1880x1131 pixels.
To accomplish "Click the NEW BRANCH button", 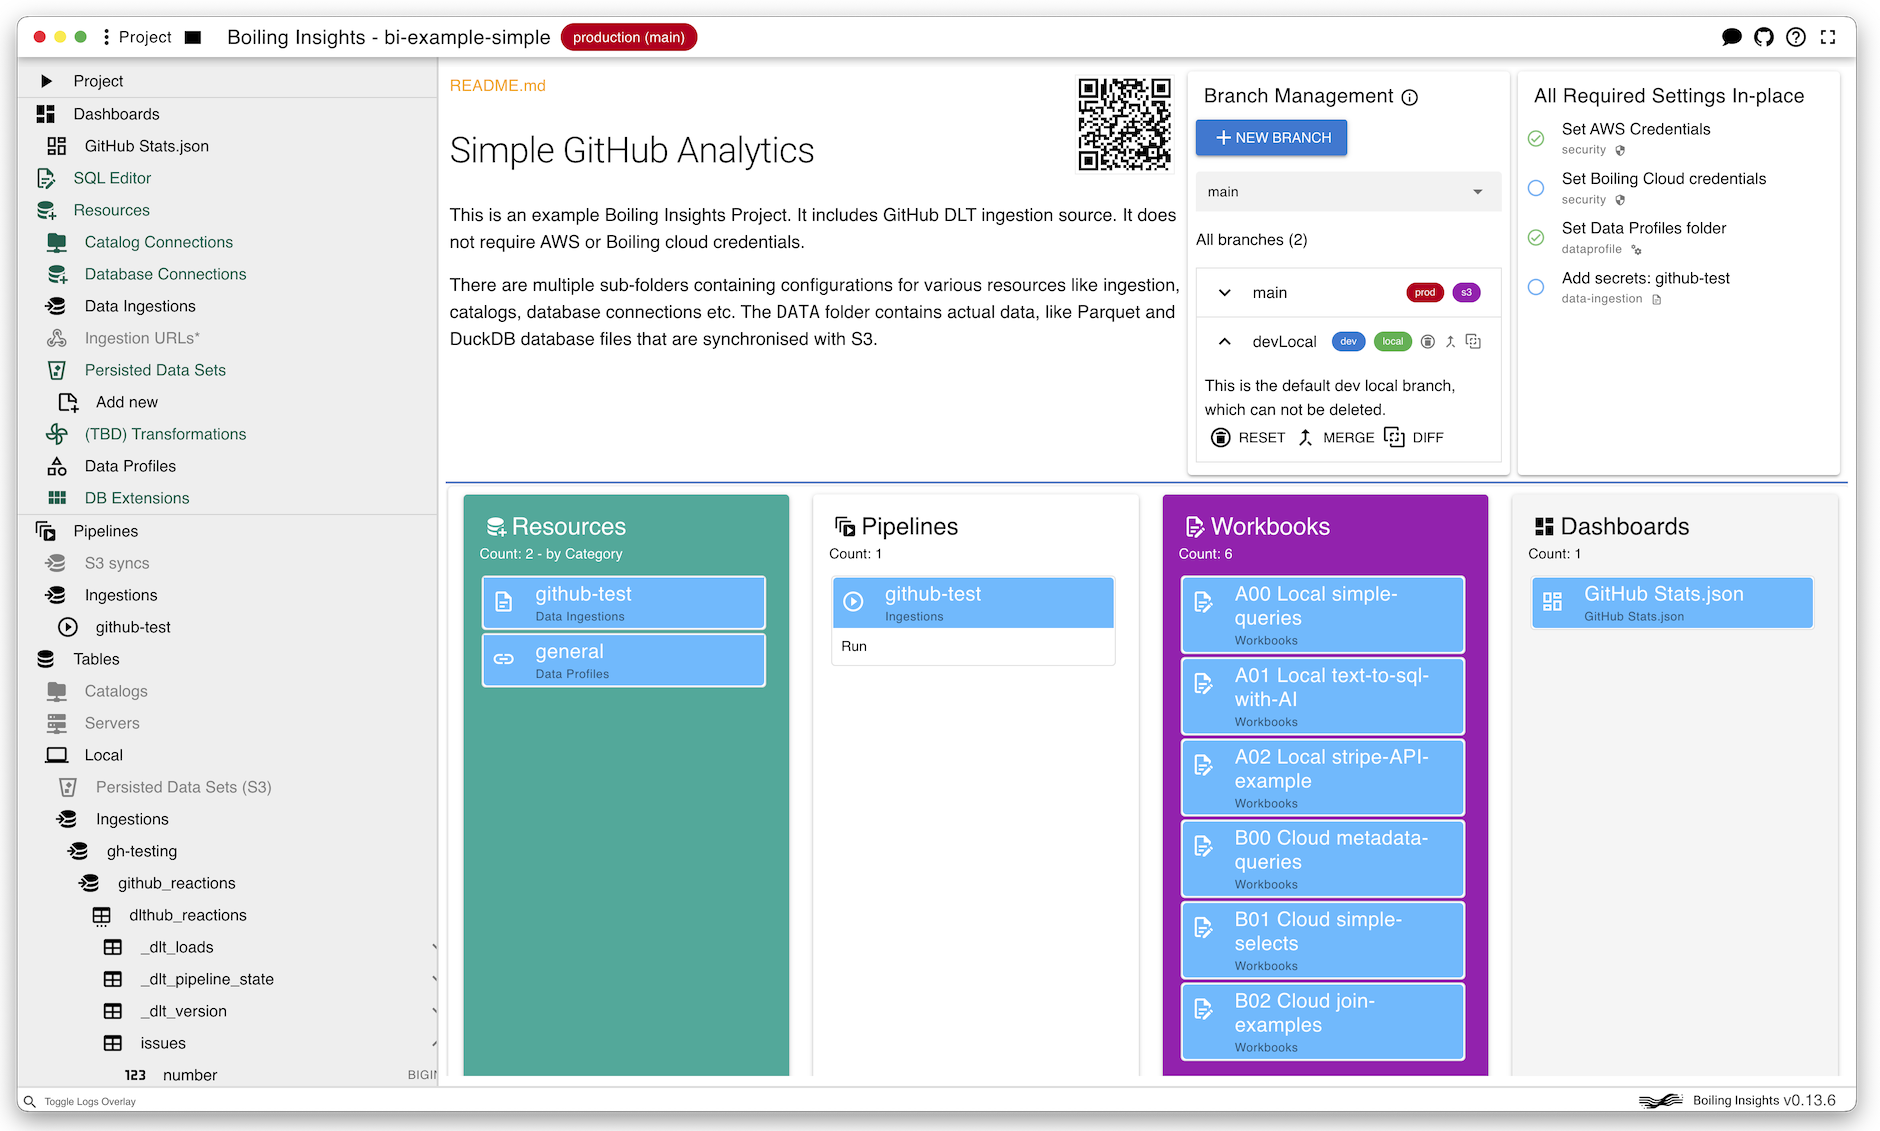I will click(1271, 138).
